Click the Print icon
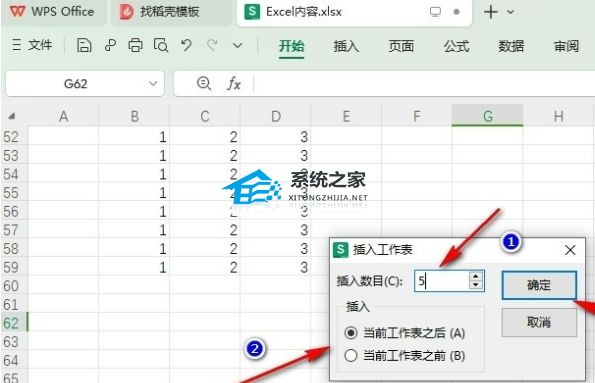The width and height of the screenshot is (595, 383). point(135,46)
